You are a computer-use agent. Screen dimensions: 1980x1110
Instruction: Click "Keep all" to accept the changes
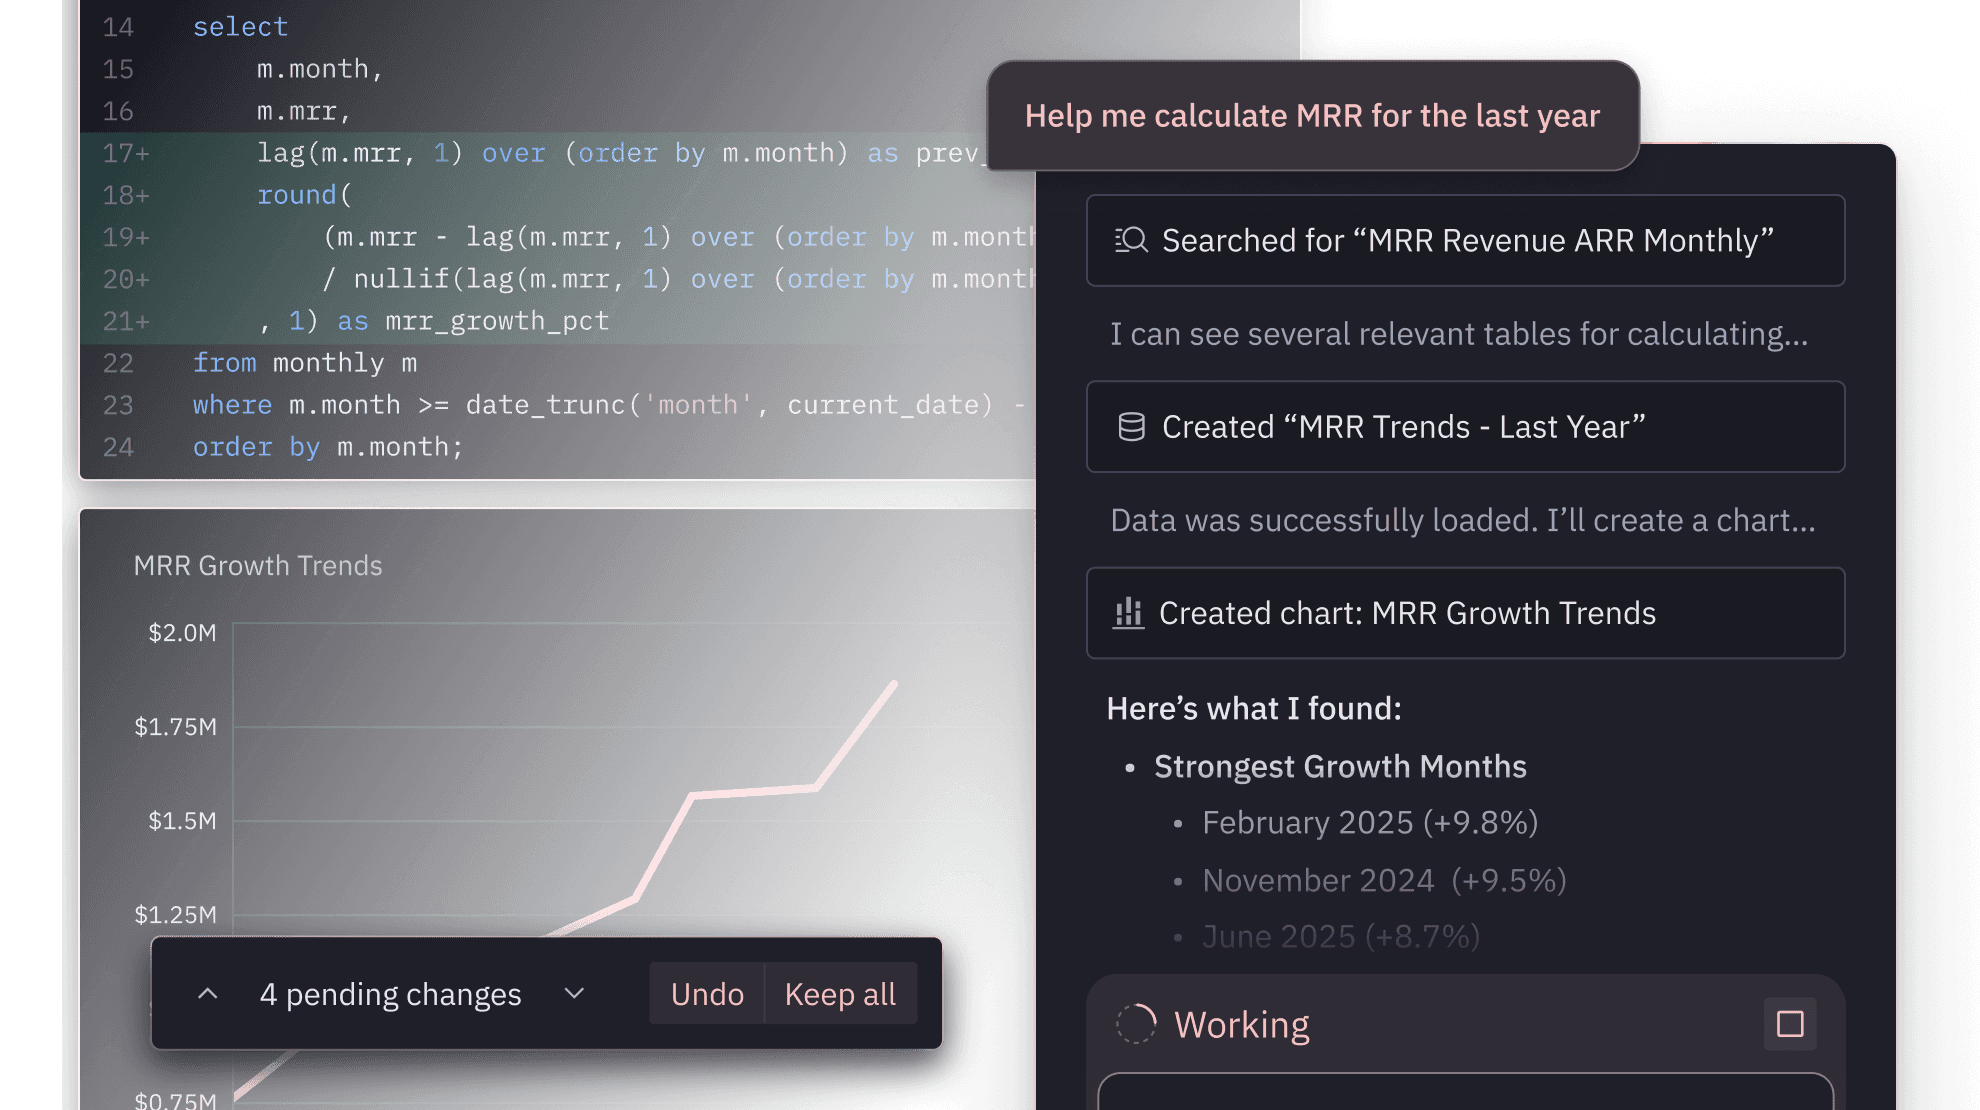click(840, 993)
